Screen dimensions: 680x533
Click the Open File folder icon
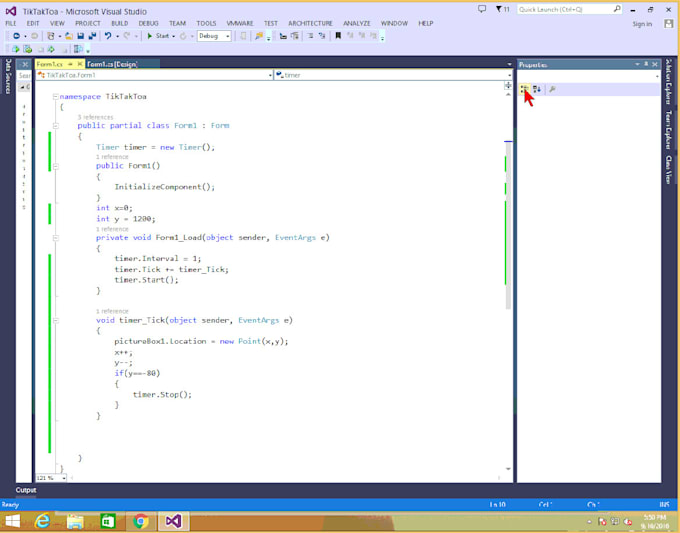click(69, 36)
